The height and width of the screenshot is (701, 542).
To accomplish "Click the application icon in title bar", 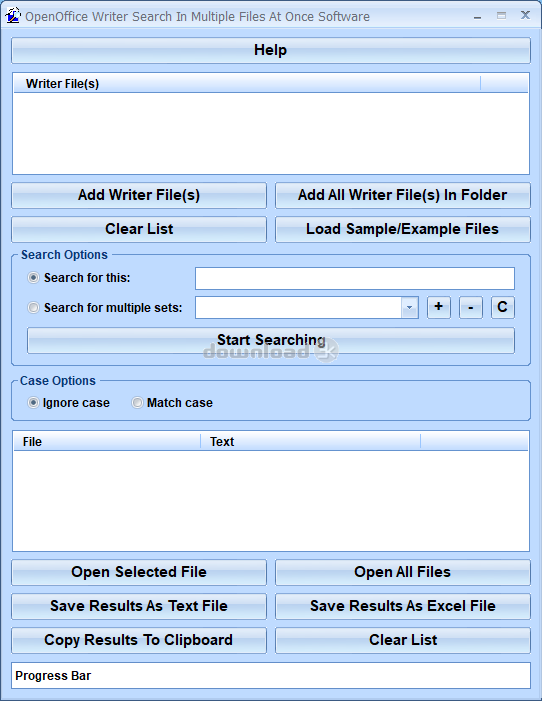I will (13, 16).
